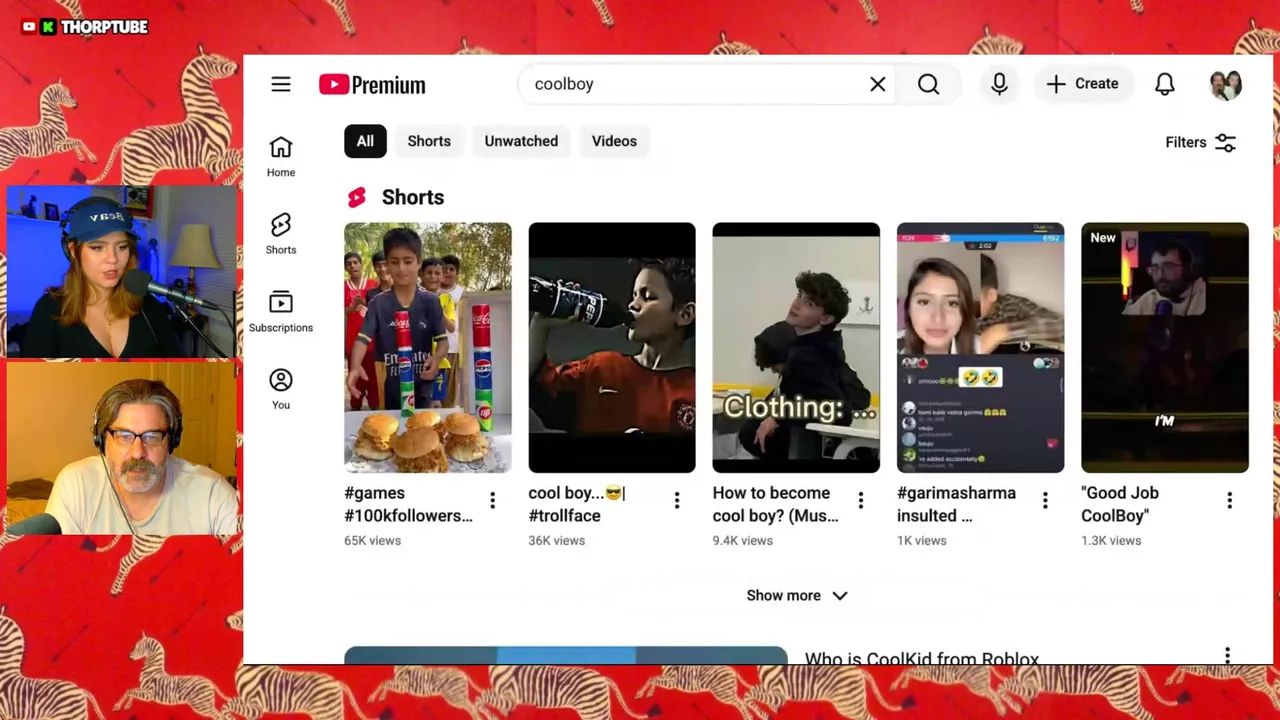Screen dimensions: 1280x720
Task: Click the man's webcam feed
Action: tap(122, 448)
